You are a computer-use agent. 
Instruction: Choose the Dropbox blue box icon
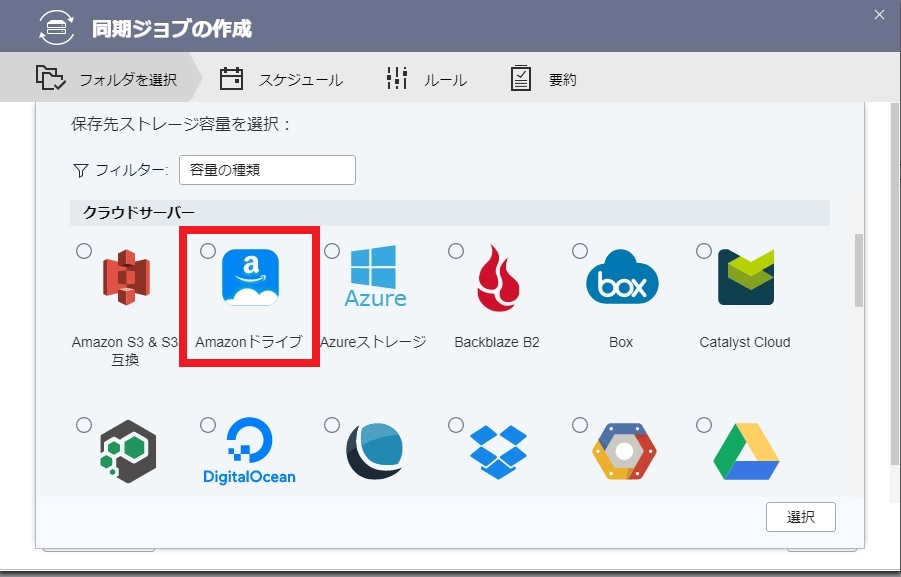click(x=497, y=451)
